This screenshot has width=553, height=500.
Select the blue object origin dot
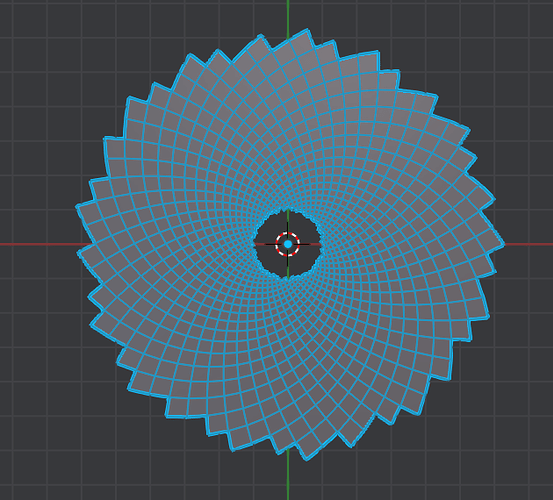[x=288, y=244]
